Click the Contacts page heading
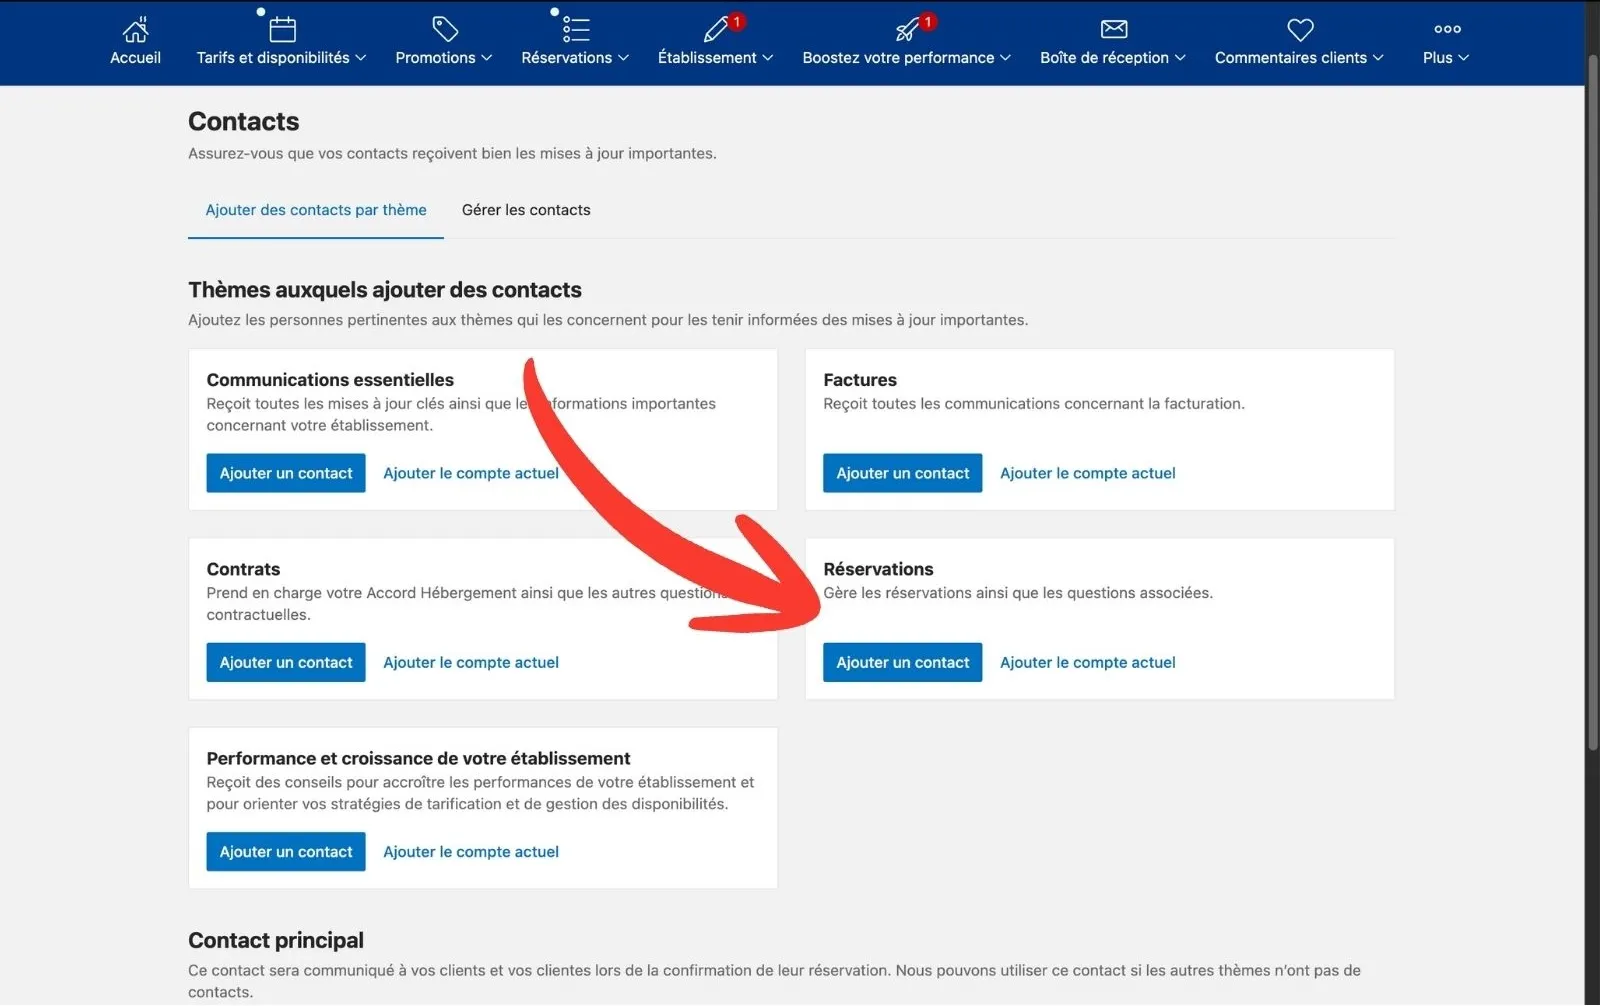1600x1006 pixels. pos(244,121)
